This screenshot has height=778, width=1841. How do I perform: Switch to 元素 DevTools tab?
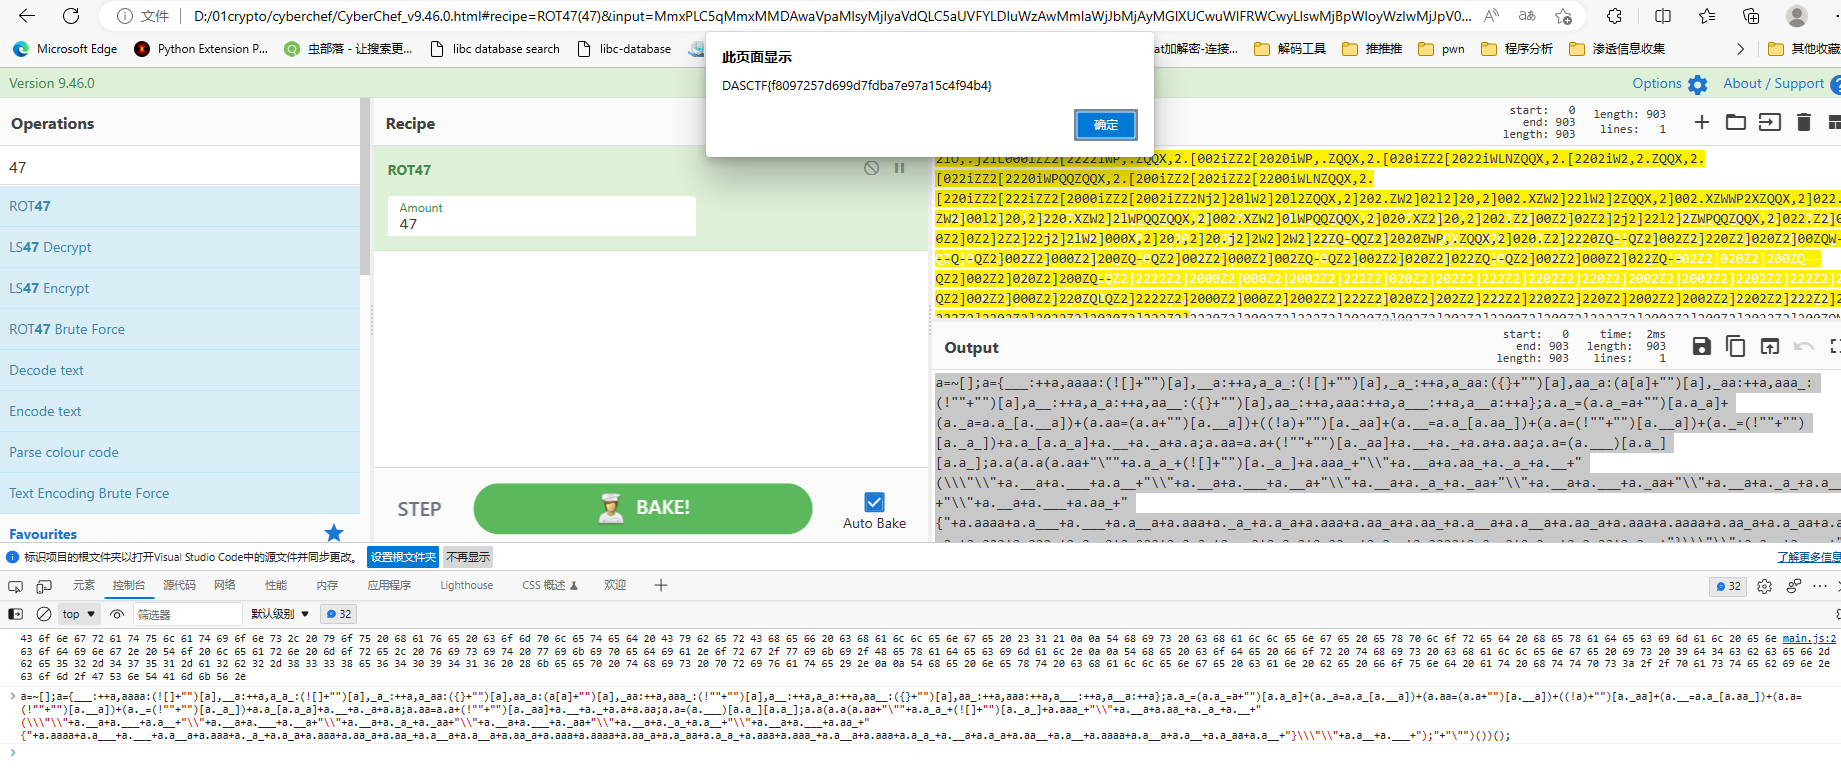(x=84, y=585)
